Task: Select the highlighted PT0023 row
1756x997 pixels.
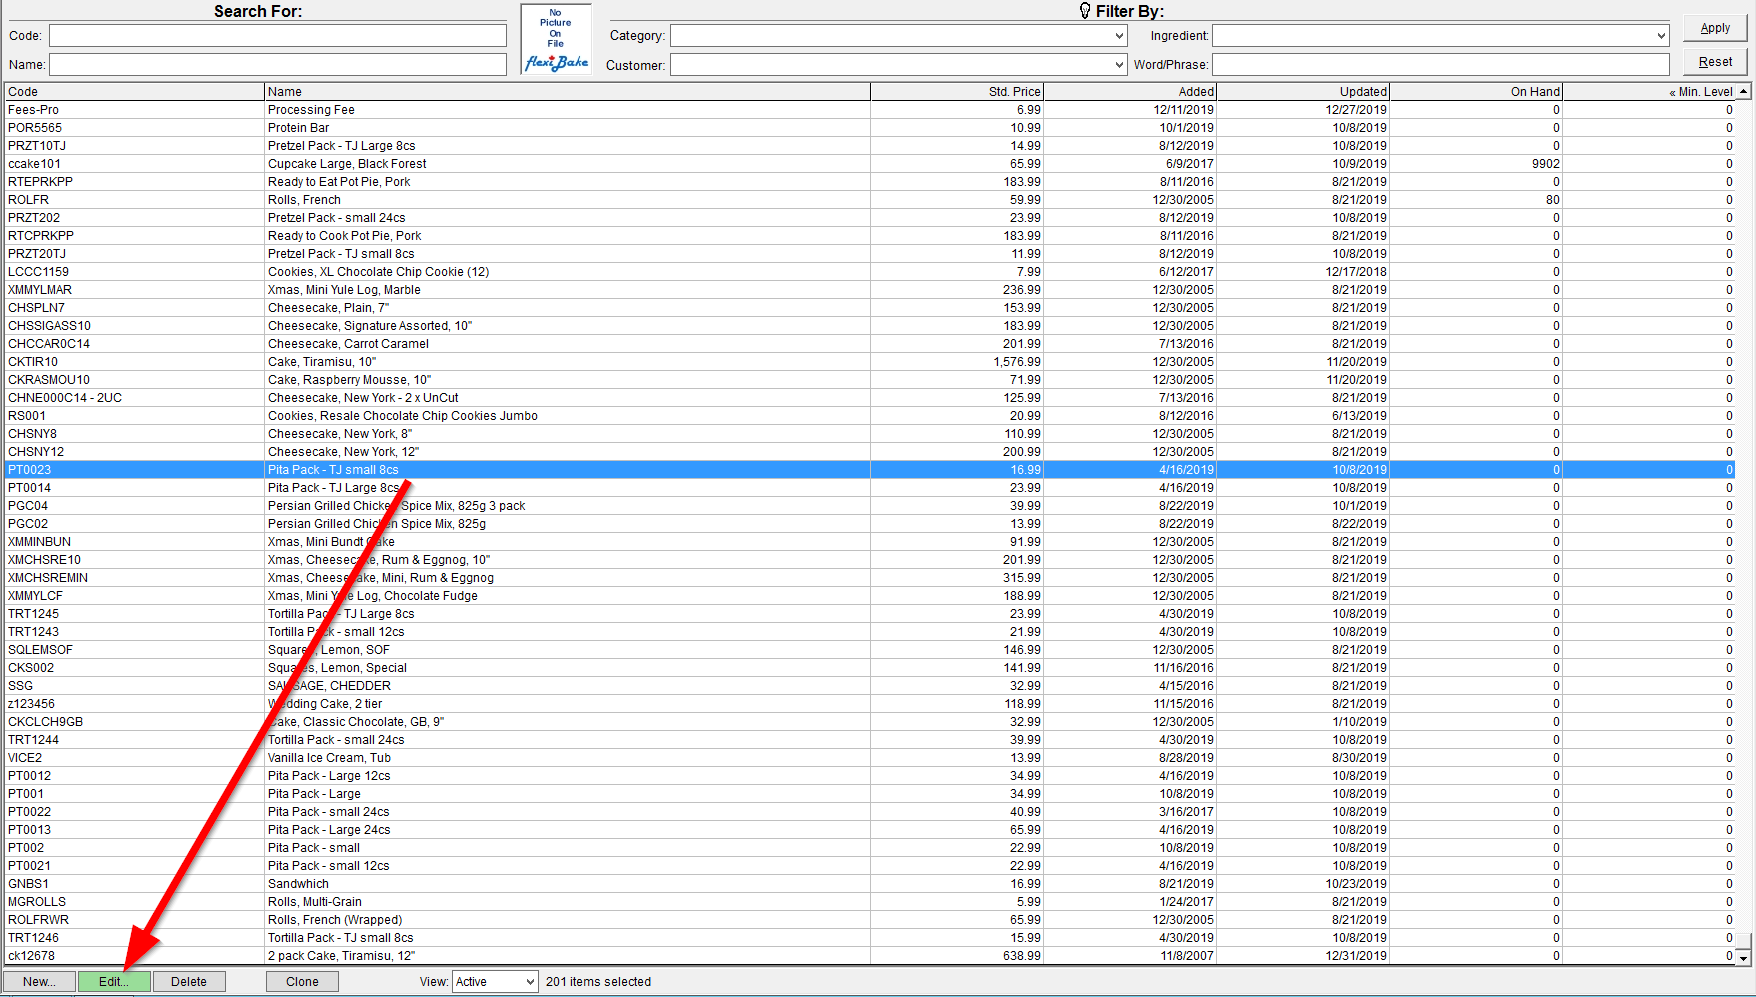Action: (869, 470)
